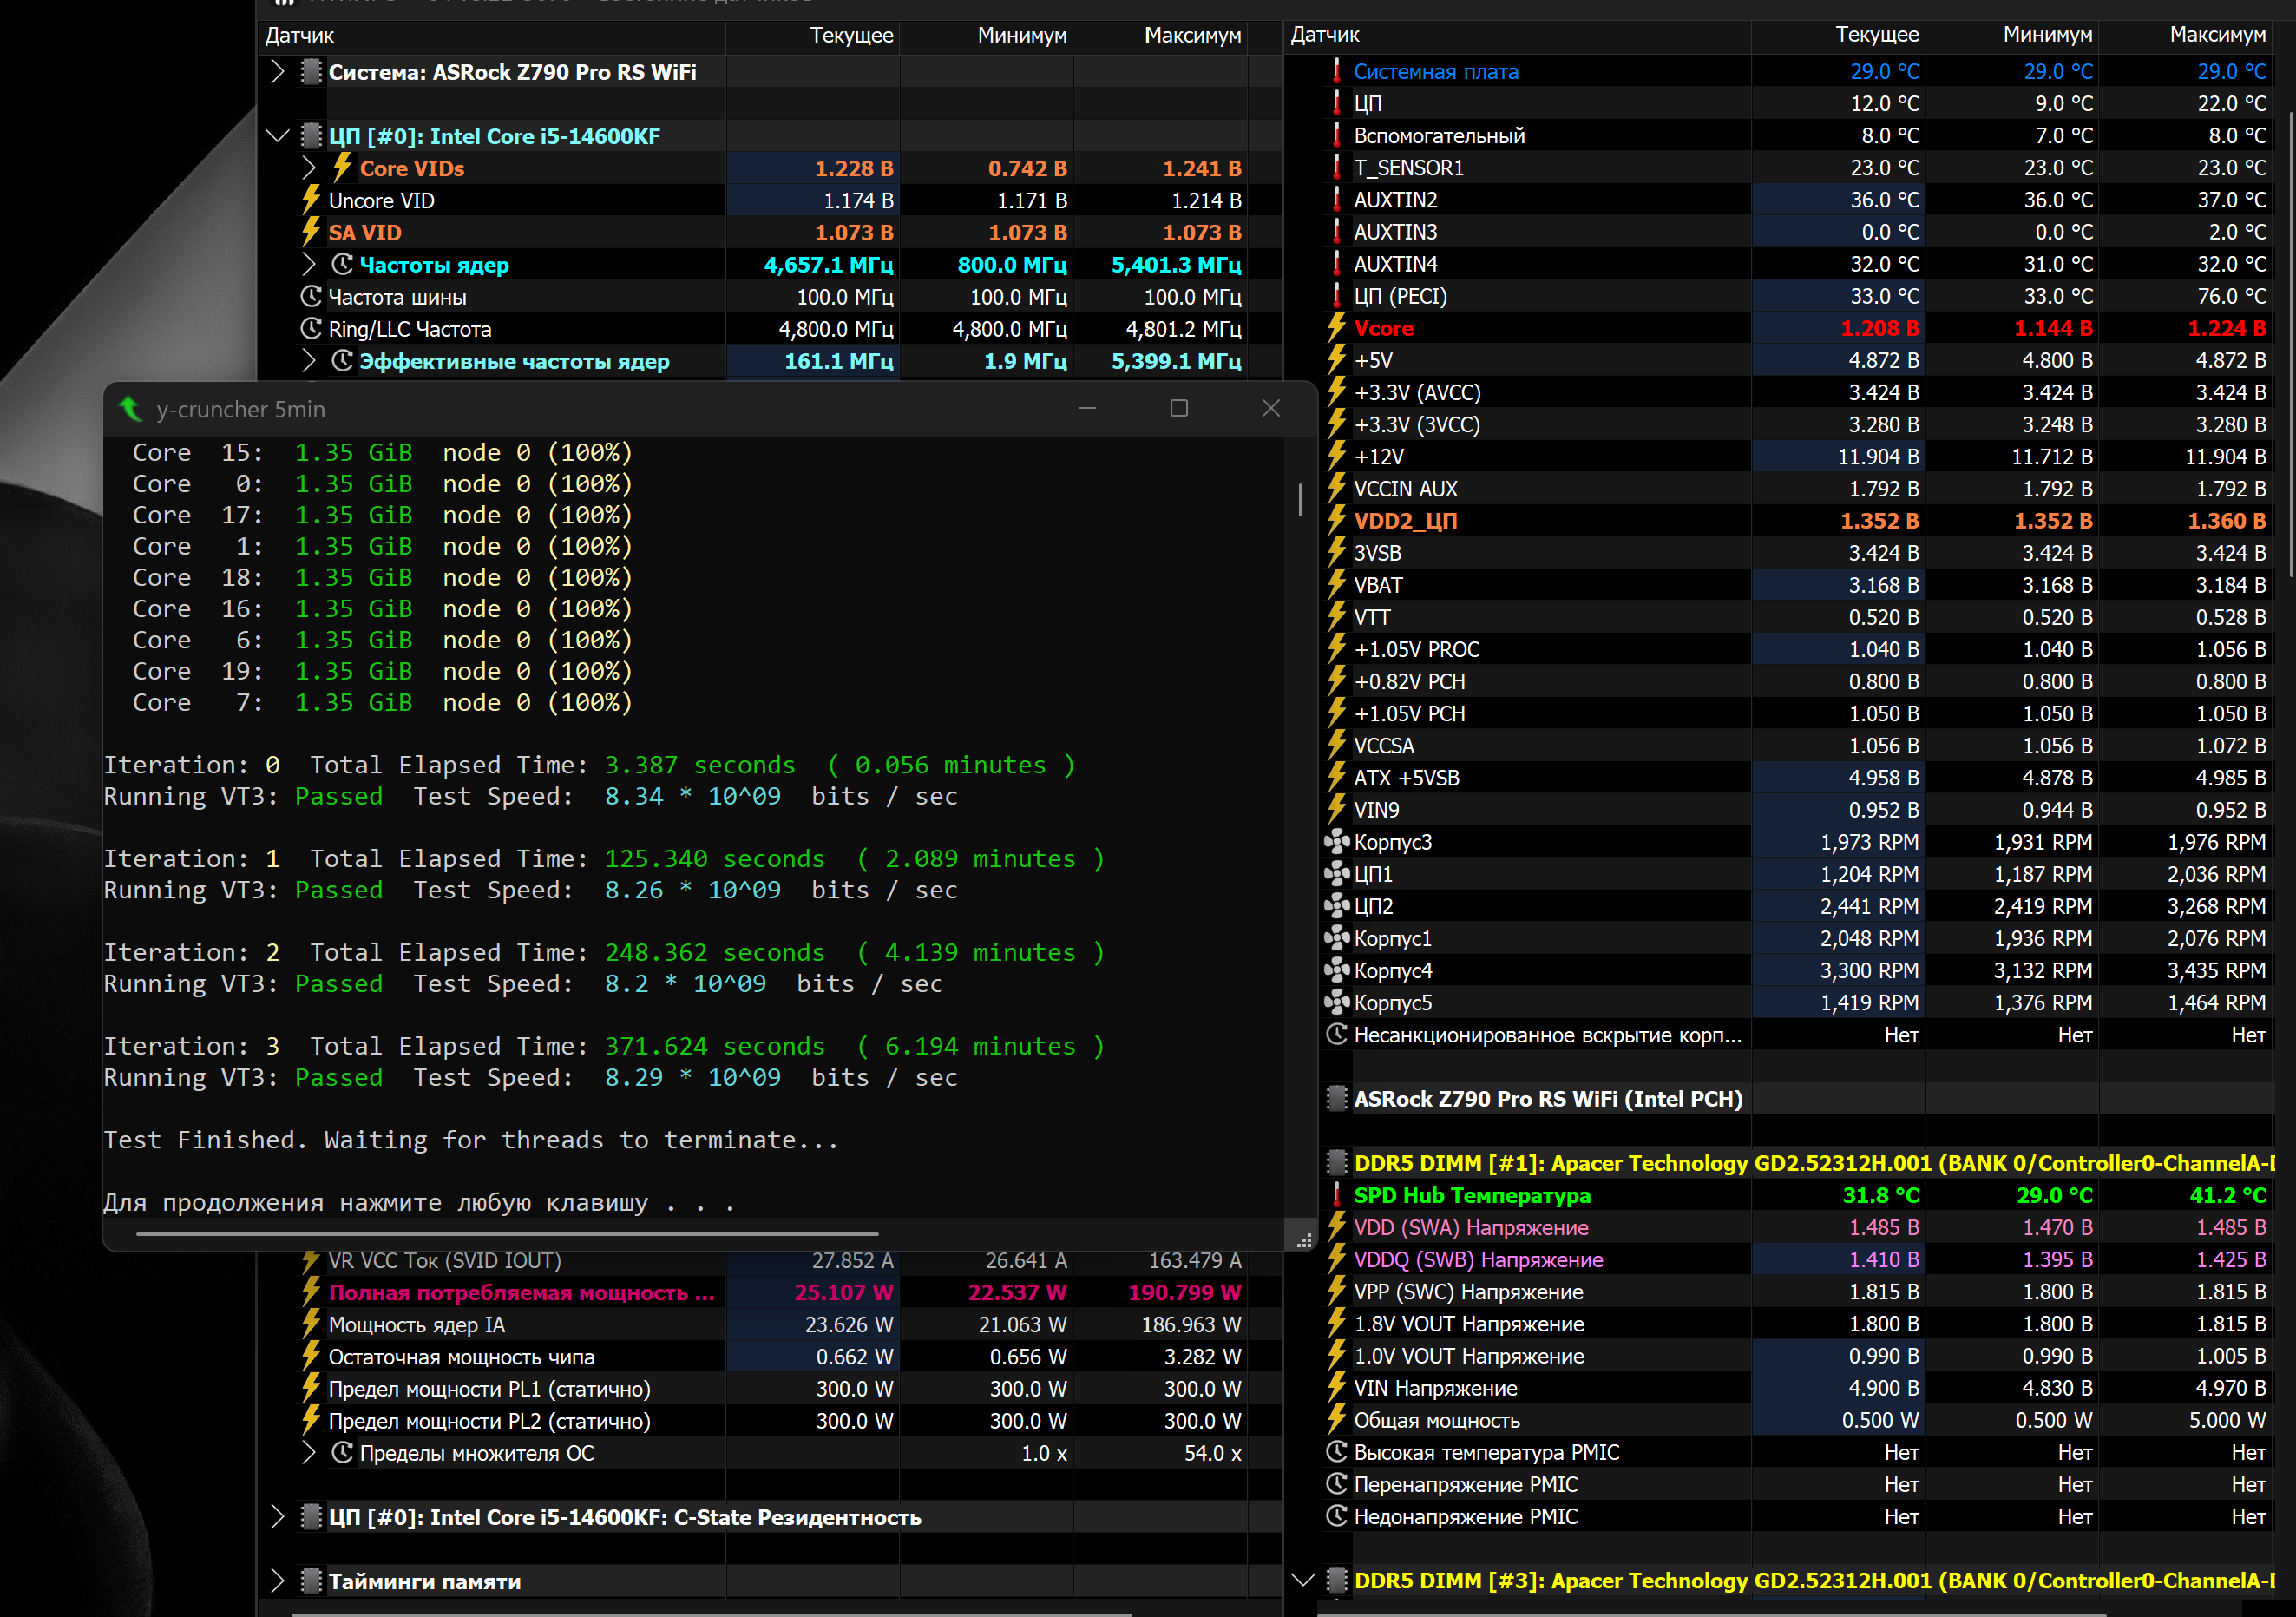Click the Максимум column header in left panel
This screenshot has width=2296, height=1617.
pyautogui.click(x=1192, y=35)
